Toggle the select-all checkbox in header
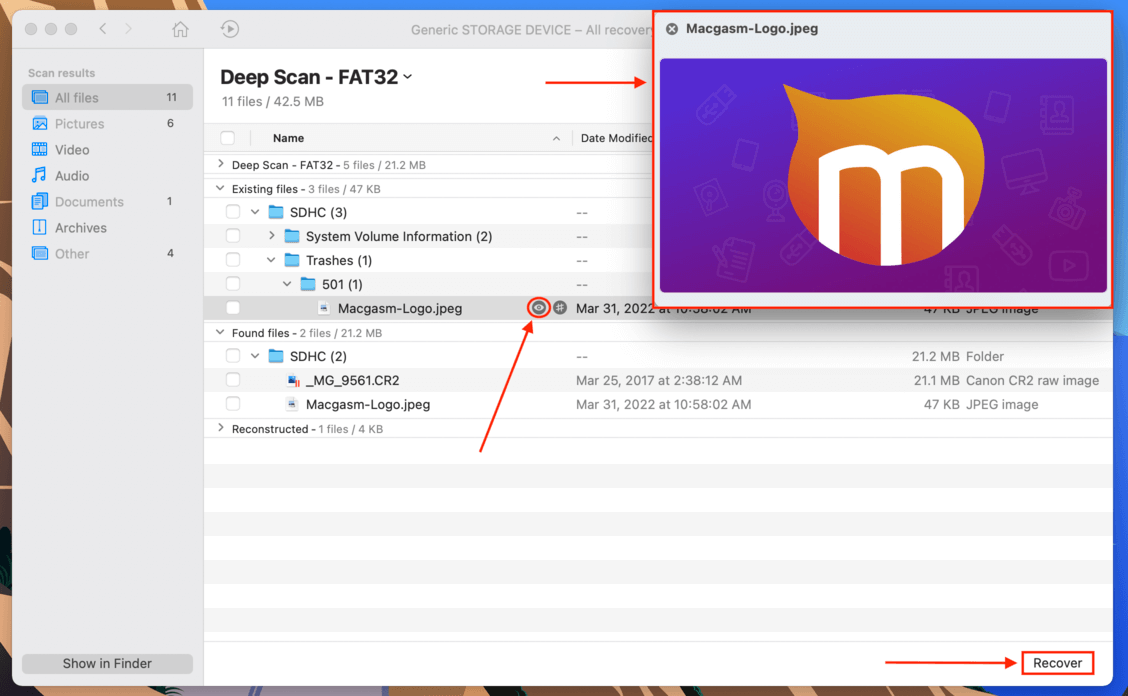Screen dimensions: 1128x696 point(227,138)
